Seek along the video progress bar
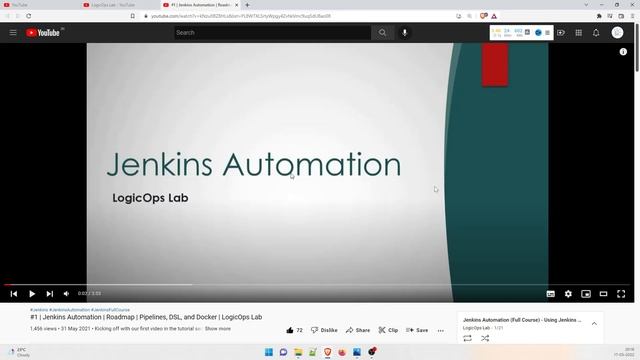The height and width of the screenshot is (360, 640). pyautogui.click(x=317, y=285)
